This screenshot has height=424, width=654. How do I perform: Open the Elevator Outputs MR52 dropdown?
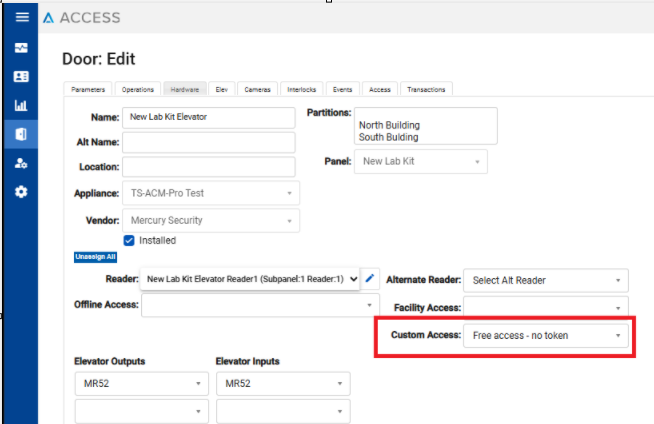click(142, 384)
